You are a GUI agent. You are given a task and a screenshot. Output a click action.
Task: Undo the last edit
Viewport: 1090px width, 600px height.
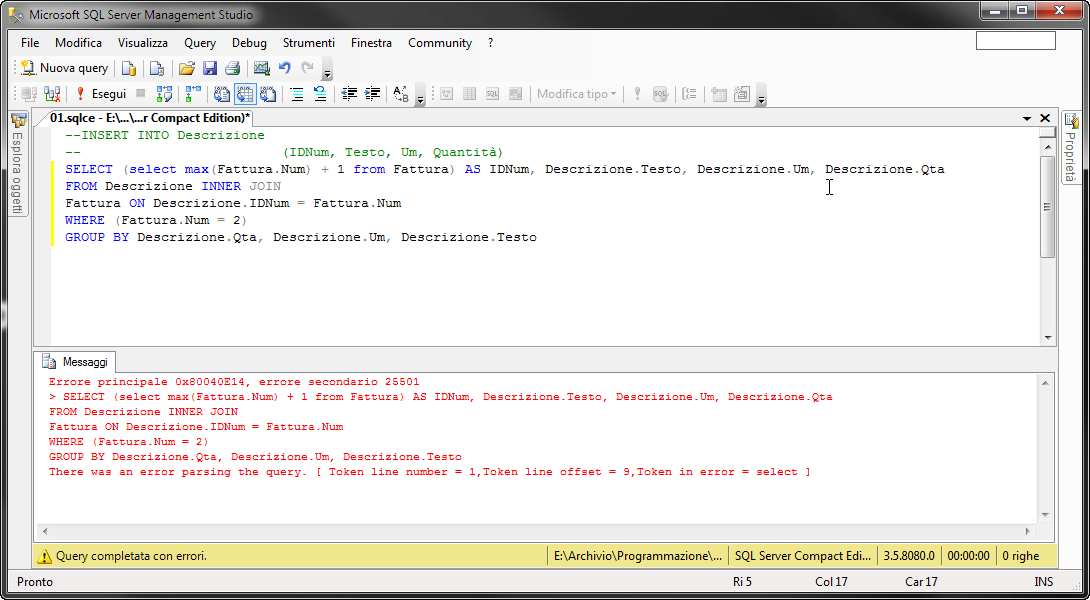[284, 68]
